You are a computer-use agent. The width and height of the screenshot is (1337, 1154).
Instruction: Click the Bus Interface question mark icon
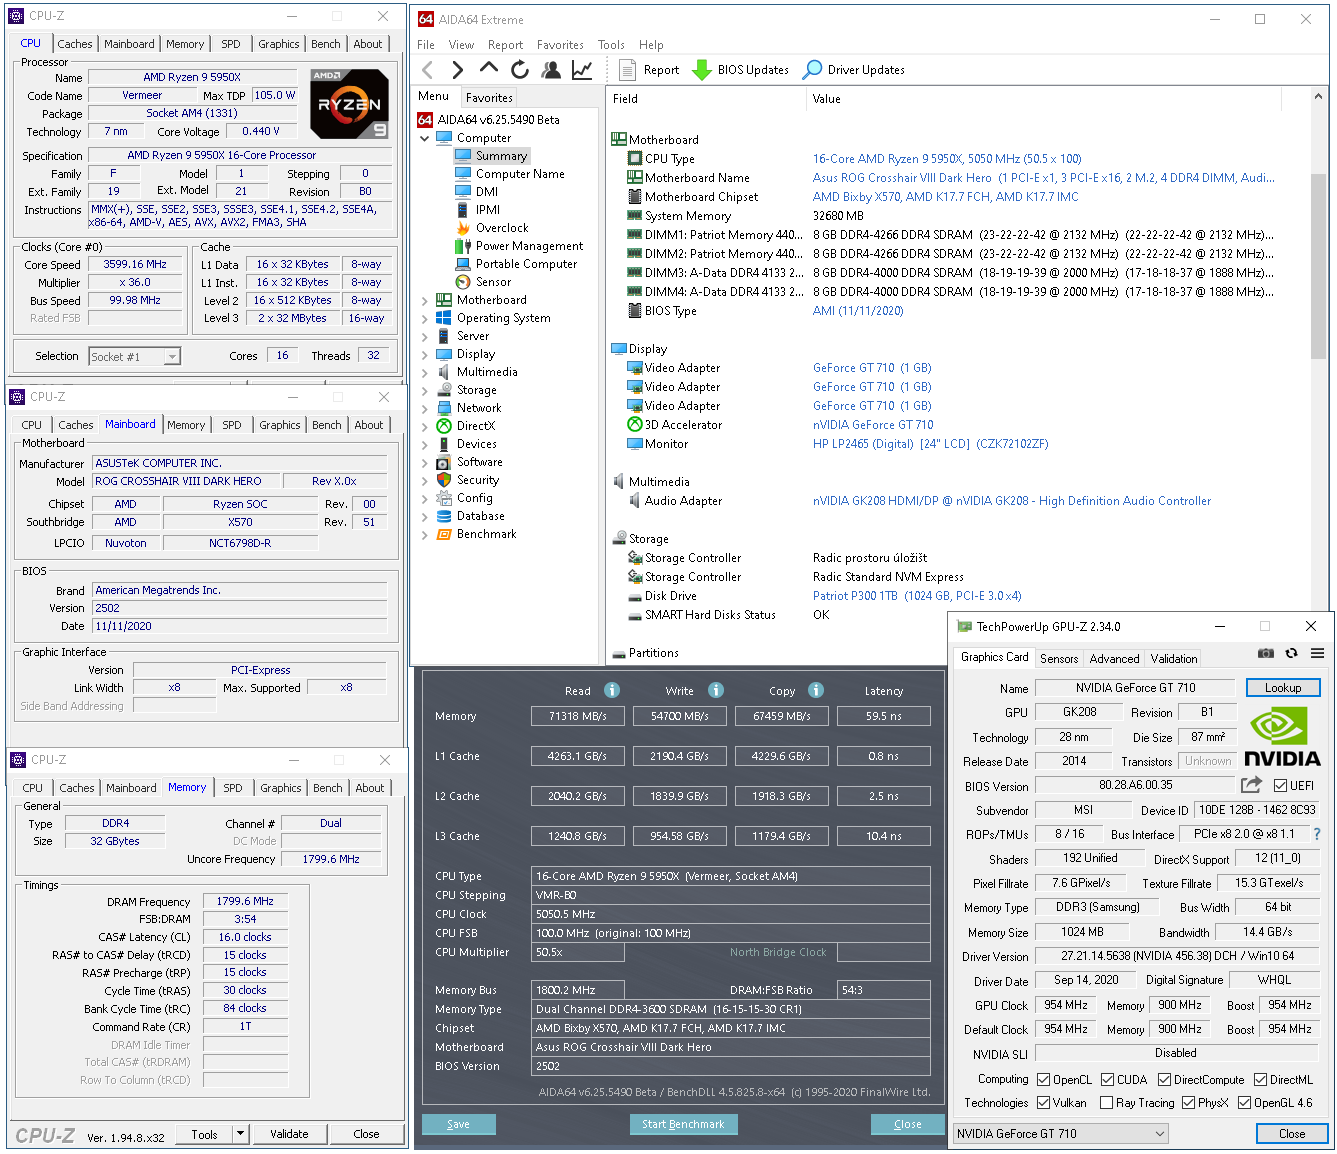pos(1317,834)
